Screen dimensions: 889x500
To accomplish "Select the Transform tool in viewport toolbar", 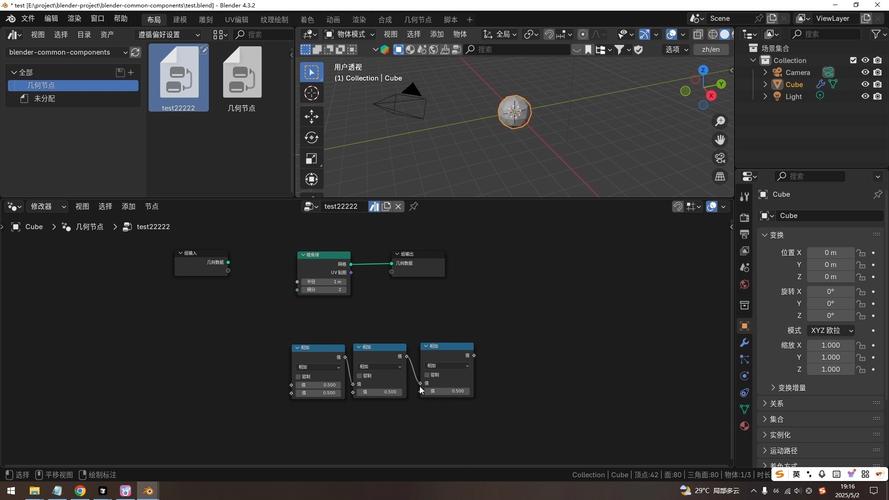I will (311, 180).
